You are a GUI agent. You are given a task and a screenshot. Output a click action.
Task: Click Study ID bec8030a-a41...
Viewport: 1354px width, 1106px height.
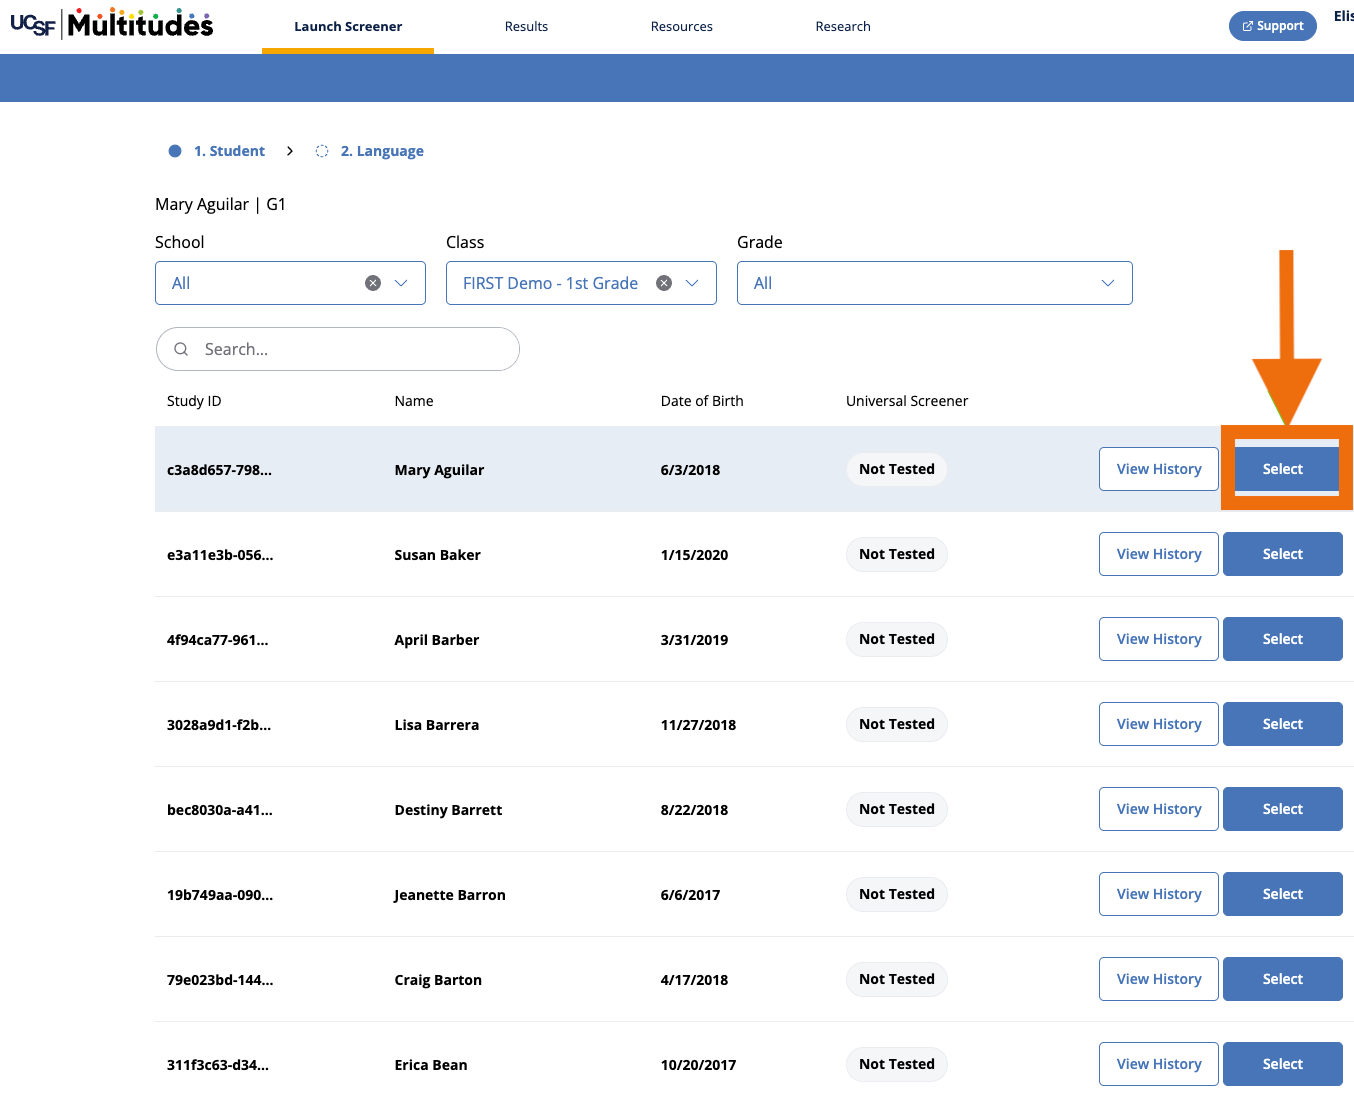click(220, 810)
